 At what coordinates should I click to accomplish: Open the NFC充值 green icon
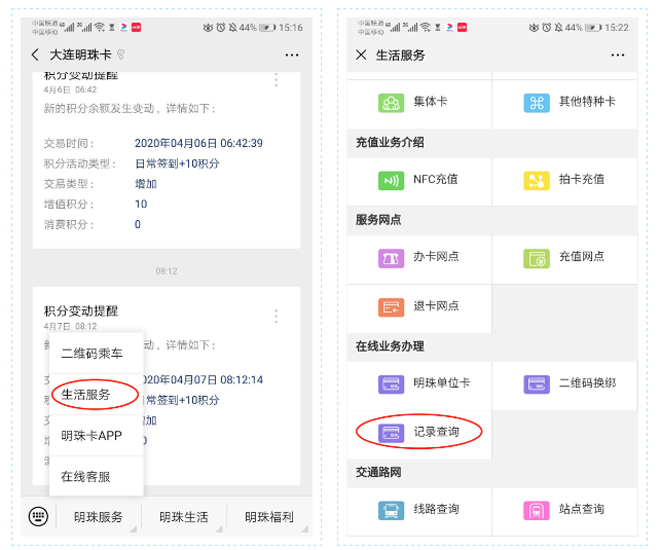tap(390, 180)
